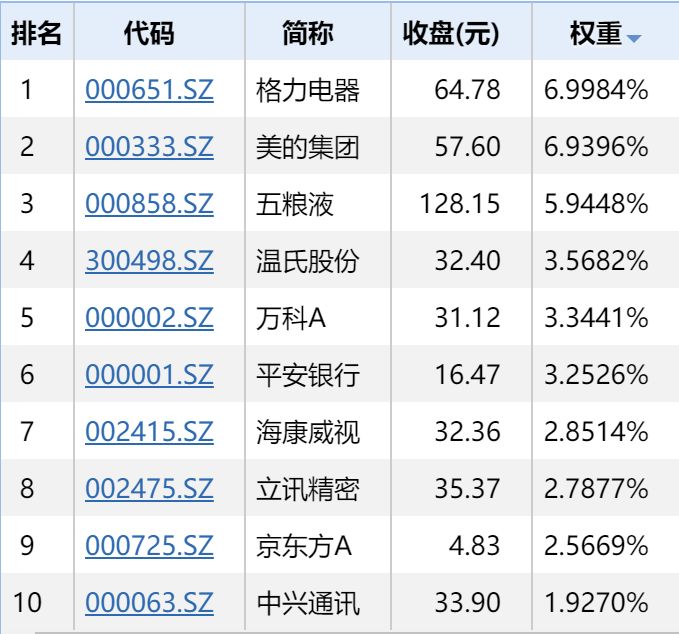Screen dimensions: 679x634
Task: Click the weight value 2.8514%
Action: pyautogui.click(x=596, y=432)
